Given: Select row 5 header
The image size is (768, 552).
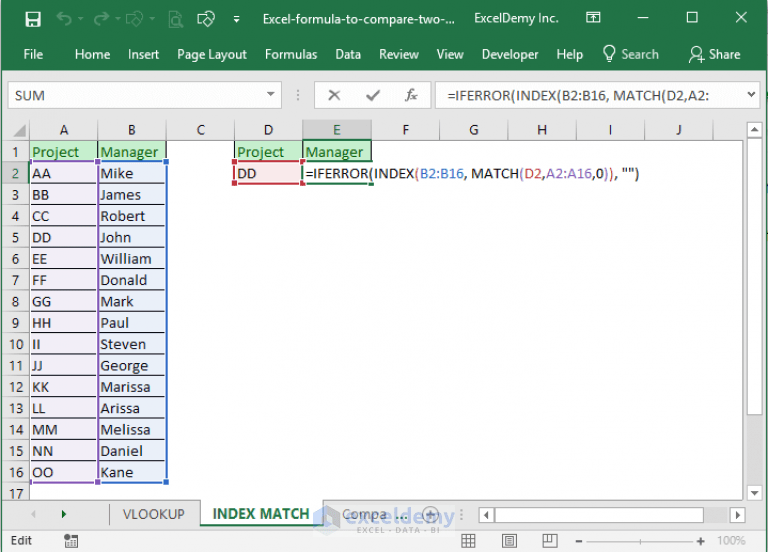Looking at the screenshot, I should coord(15,238).
